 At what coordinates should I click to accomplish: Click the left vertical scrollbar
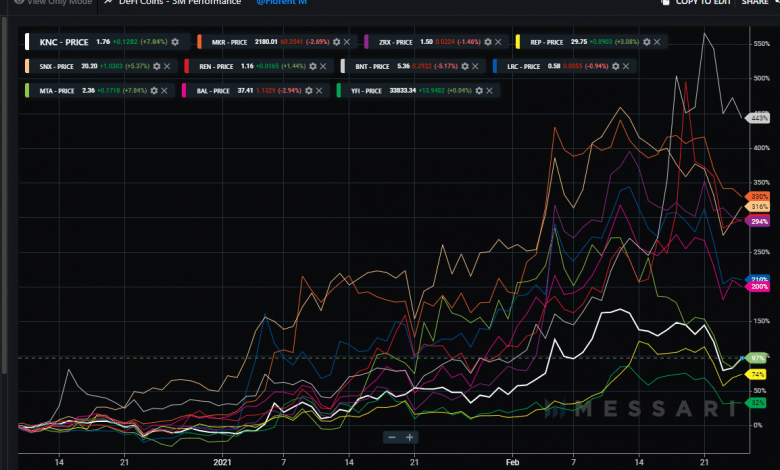point(4,195)
